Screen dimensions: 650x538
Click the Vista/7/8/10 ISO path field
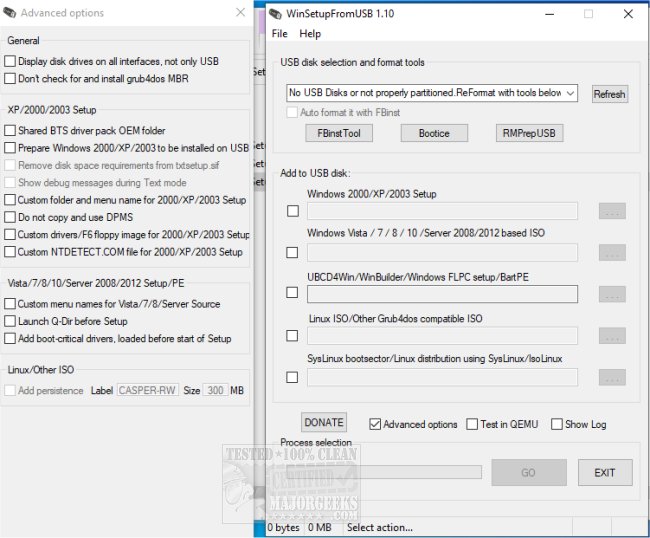tap(442, 252)
